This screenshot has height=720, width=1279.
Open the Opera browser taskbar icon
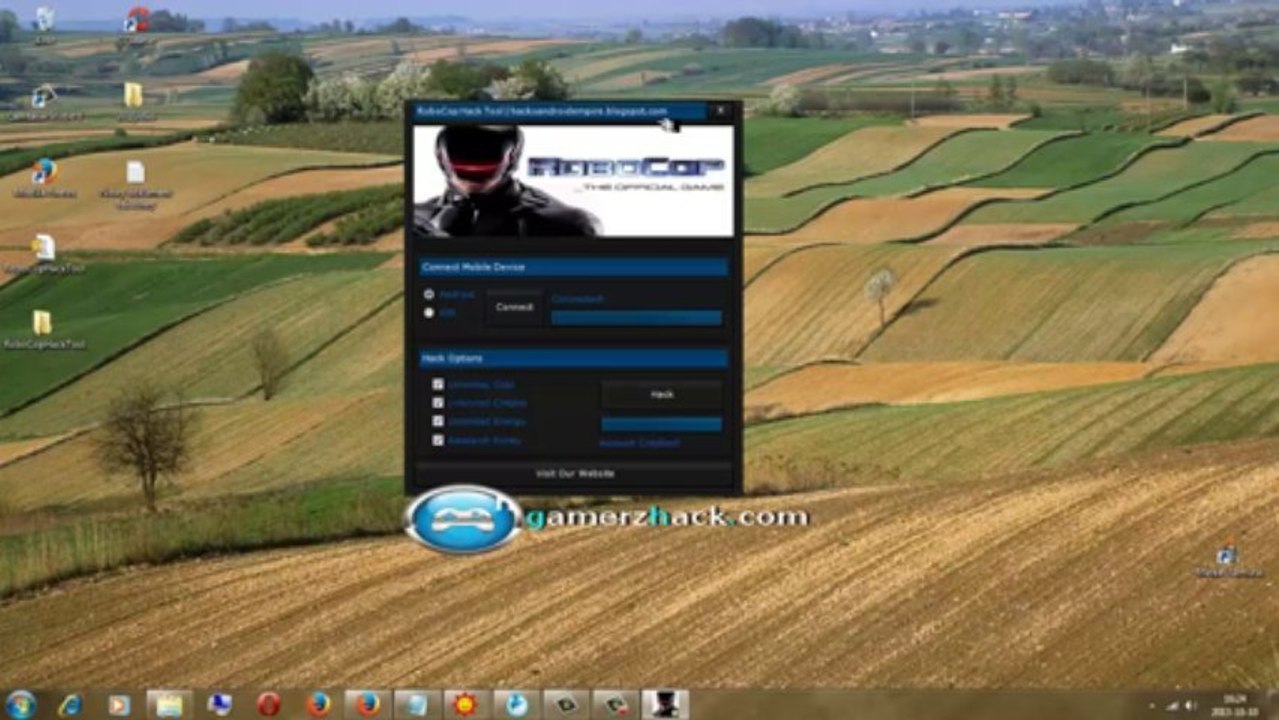tap(268, 705)
